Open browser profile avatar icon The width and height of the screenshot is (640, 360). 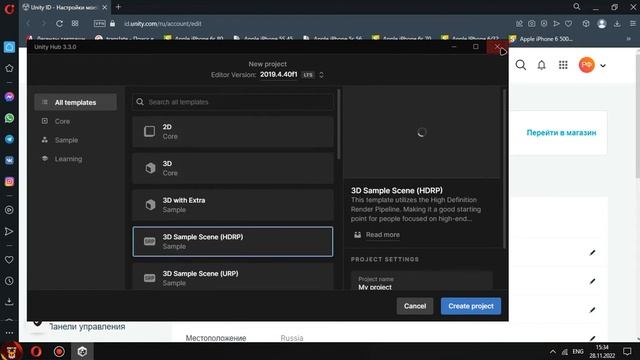coord(602,24)
